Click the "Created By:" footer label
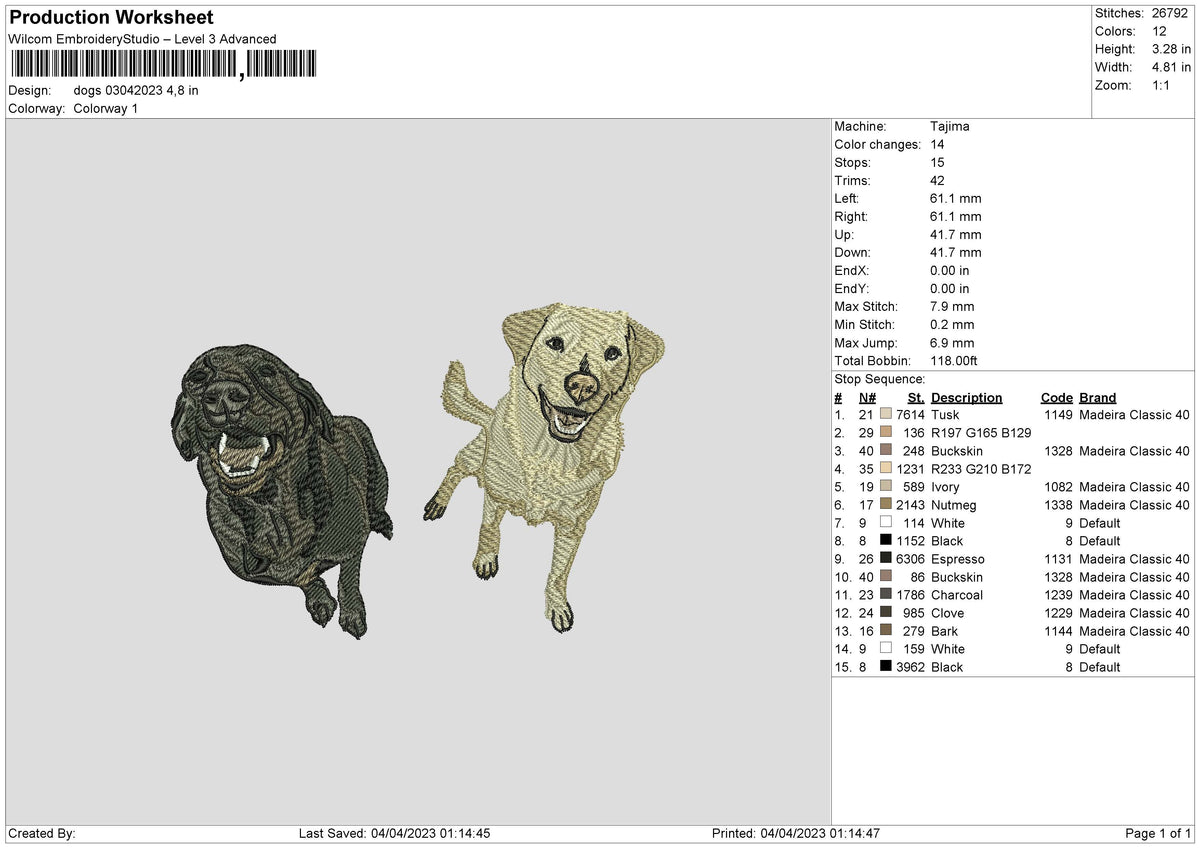The height and width of the screenshot is (848, 1200). [42, 833]
